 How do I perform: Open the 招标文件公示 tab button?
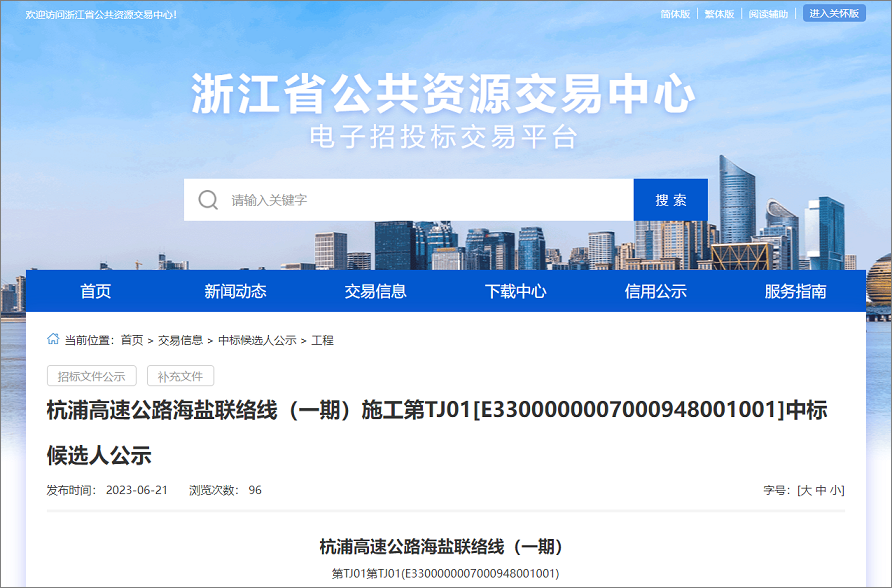pos(91,377)
